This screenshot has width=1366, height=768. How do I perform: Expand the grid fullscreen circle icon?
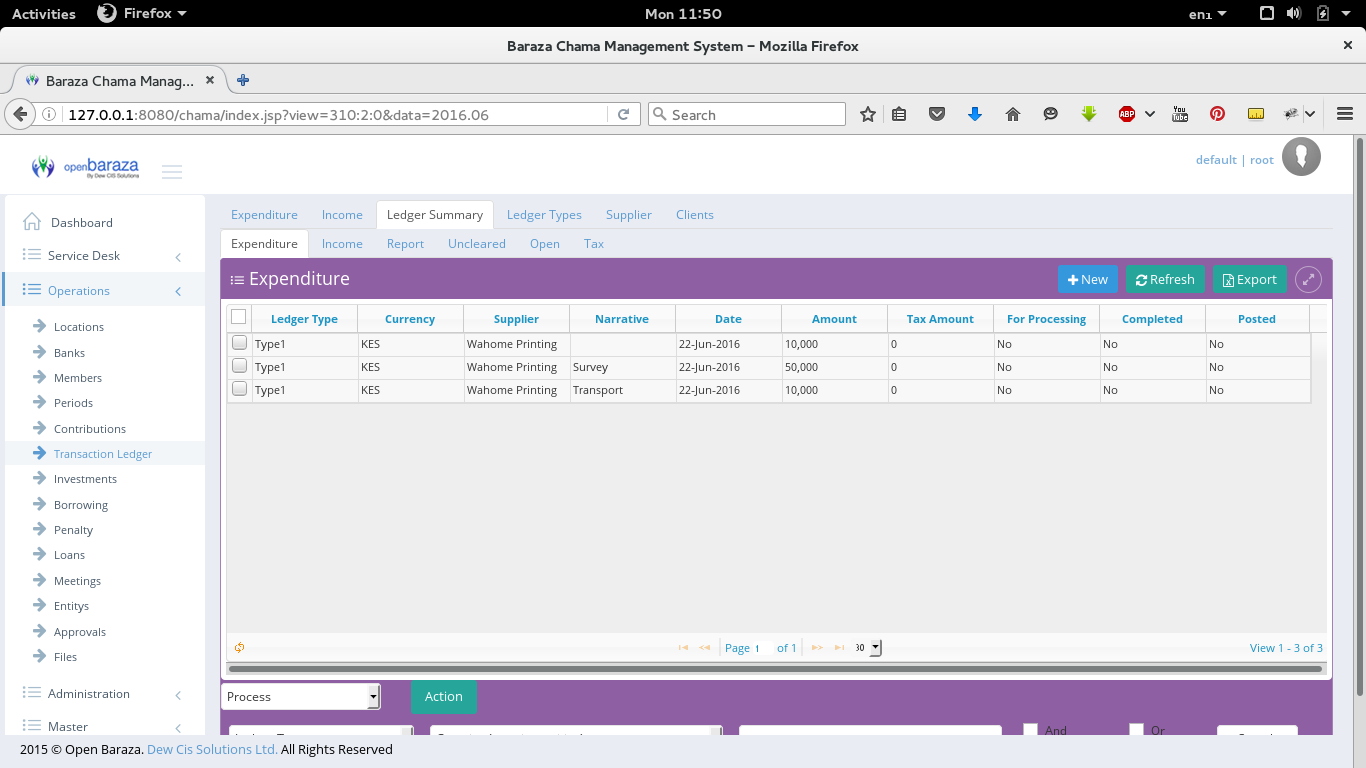1308,280
